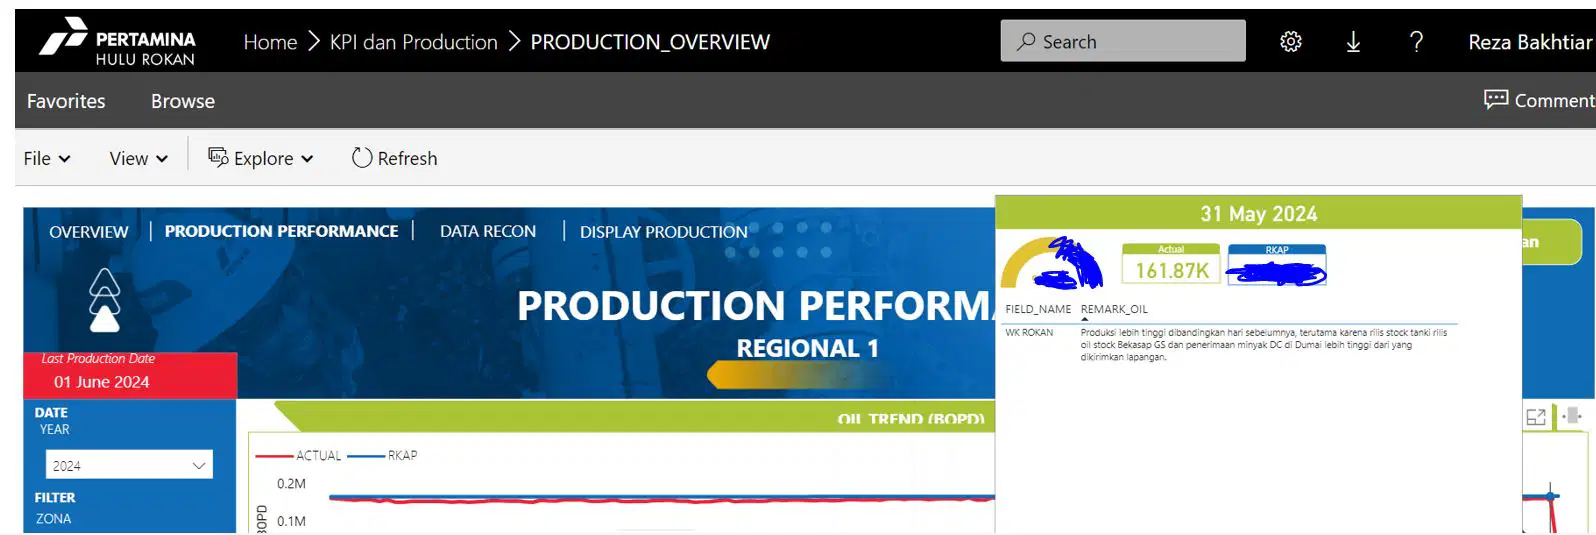Click the Comment speech bubble icon

[1496, 99]
